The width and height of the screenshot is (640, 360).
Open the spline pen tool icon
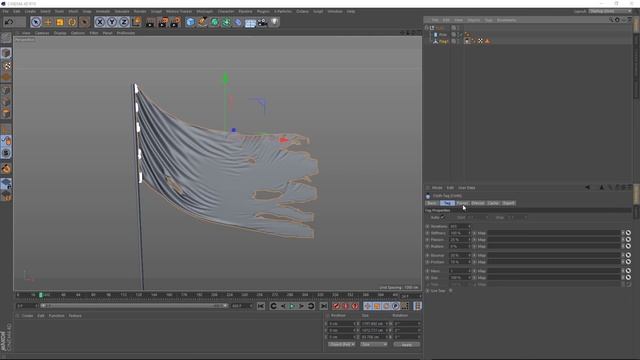pyautogui.click(x=202, y=22)
